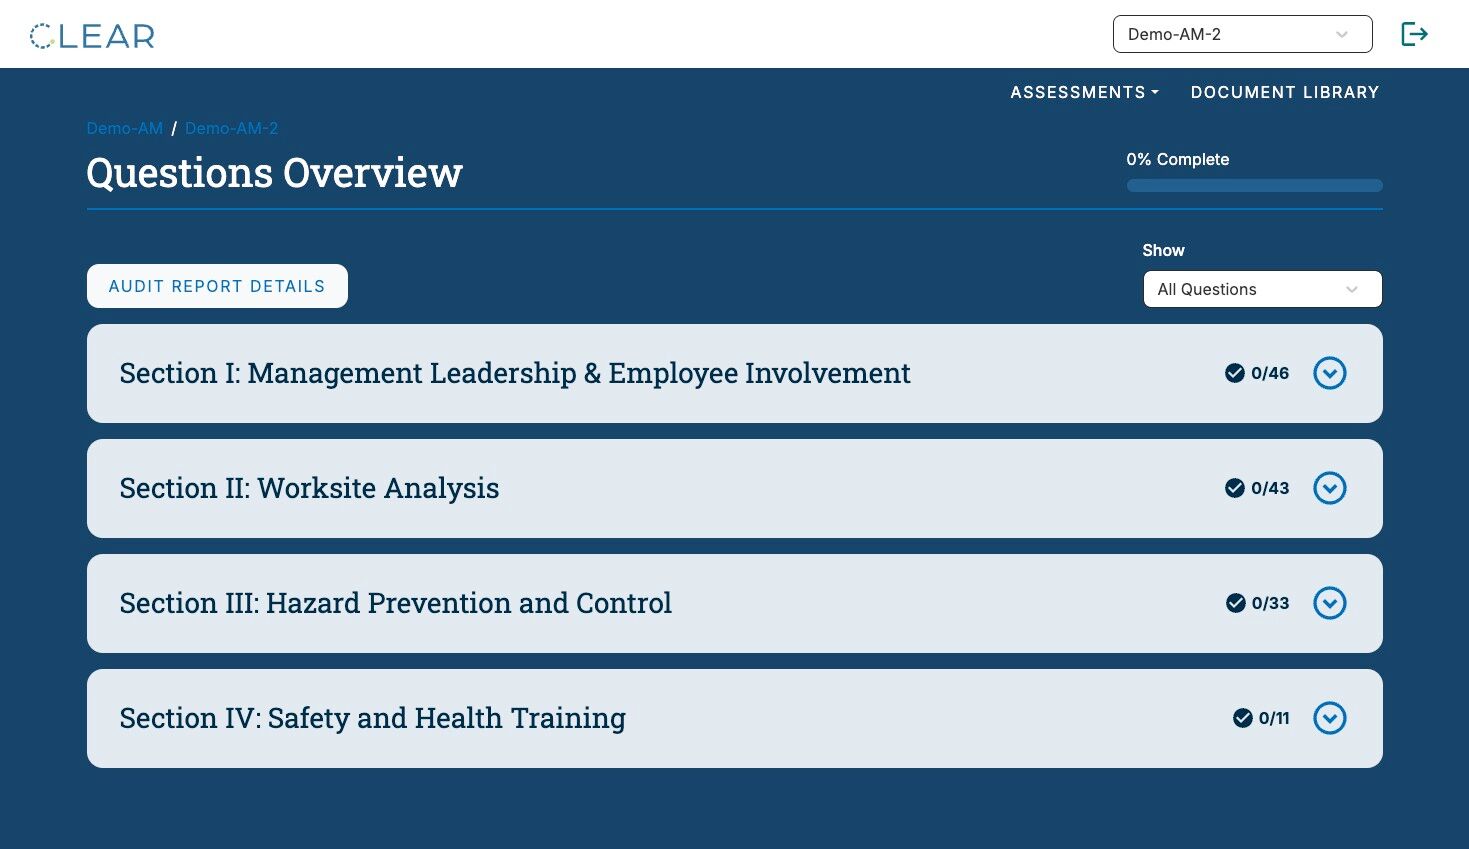This screenshot has width=1469, height=849.
Task: Click Section III completion checkmark icon
Action: 1236,603
